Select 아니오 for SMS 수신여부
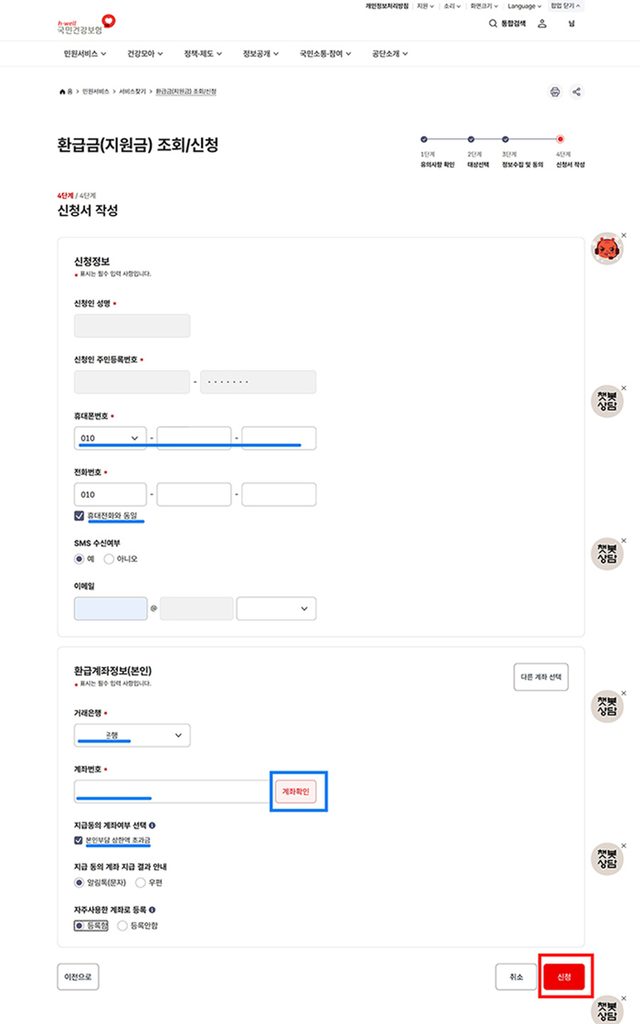The height and width of the screenshot is (1024, 640). point(108,559)
